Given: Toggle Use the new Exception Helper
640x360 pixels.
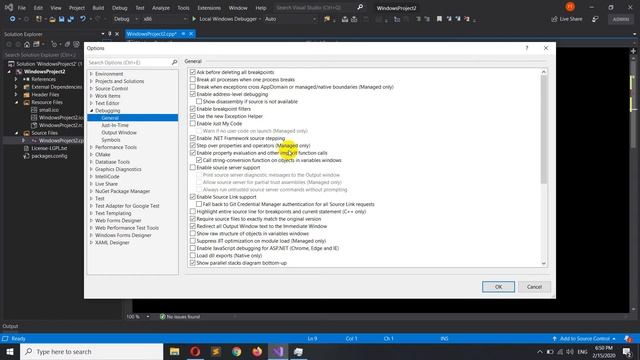Looking at the screenshot, I should 193,116.
